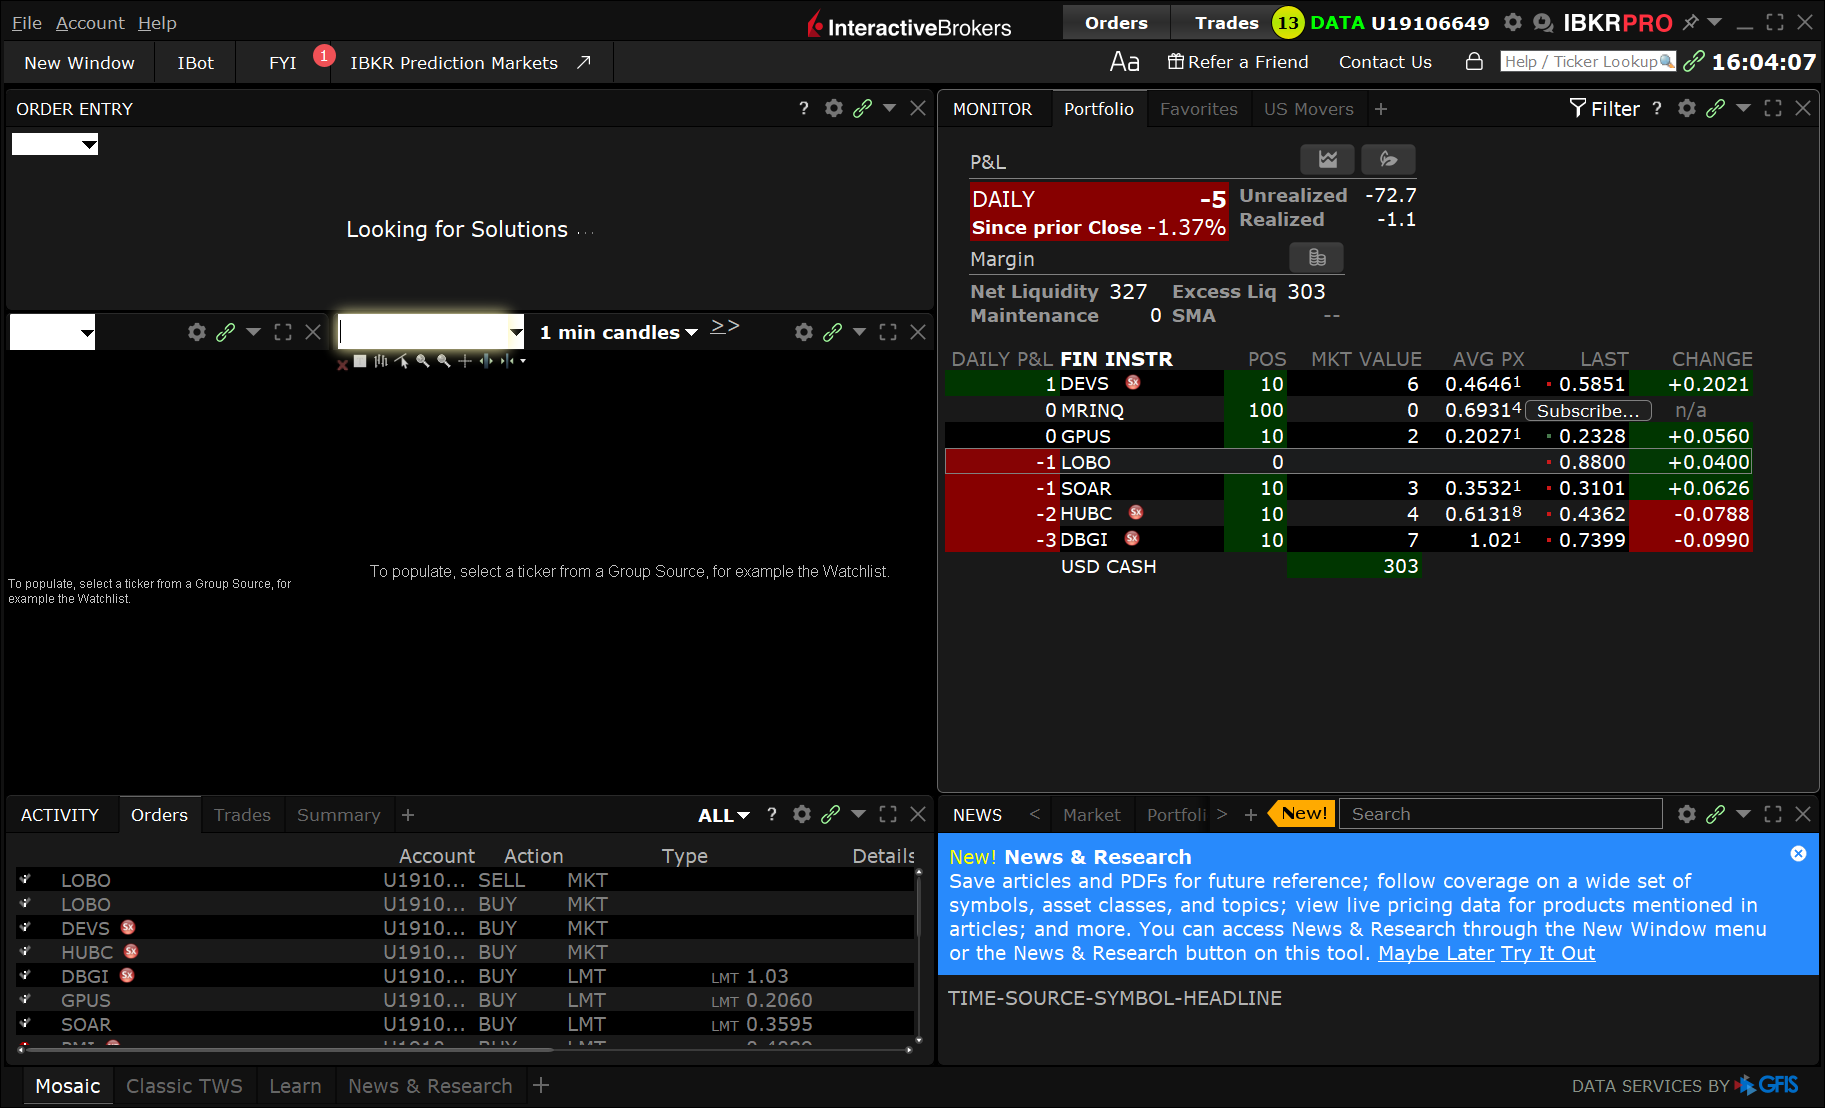Click the Monitor panel group link chain icon
Screen dimensions: 1825x1108
tap(1715, 108)
